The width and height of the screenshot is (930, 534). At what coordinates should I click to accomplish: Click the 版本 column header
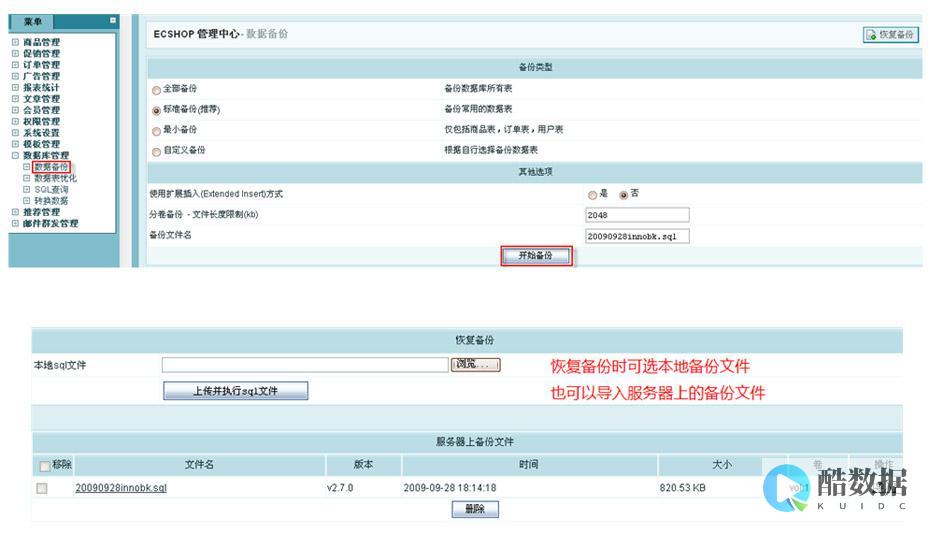click(x=364, y=465)
